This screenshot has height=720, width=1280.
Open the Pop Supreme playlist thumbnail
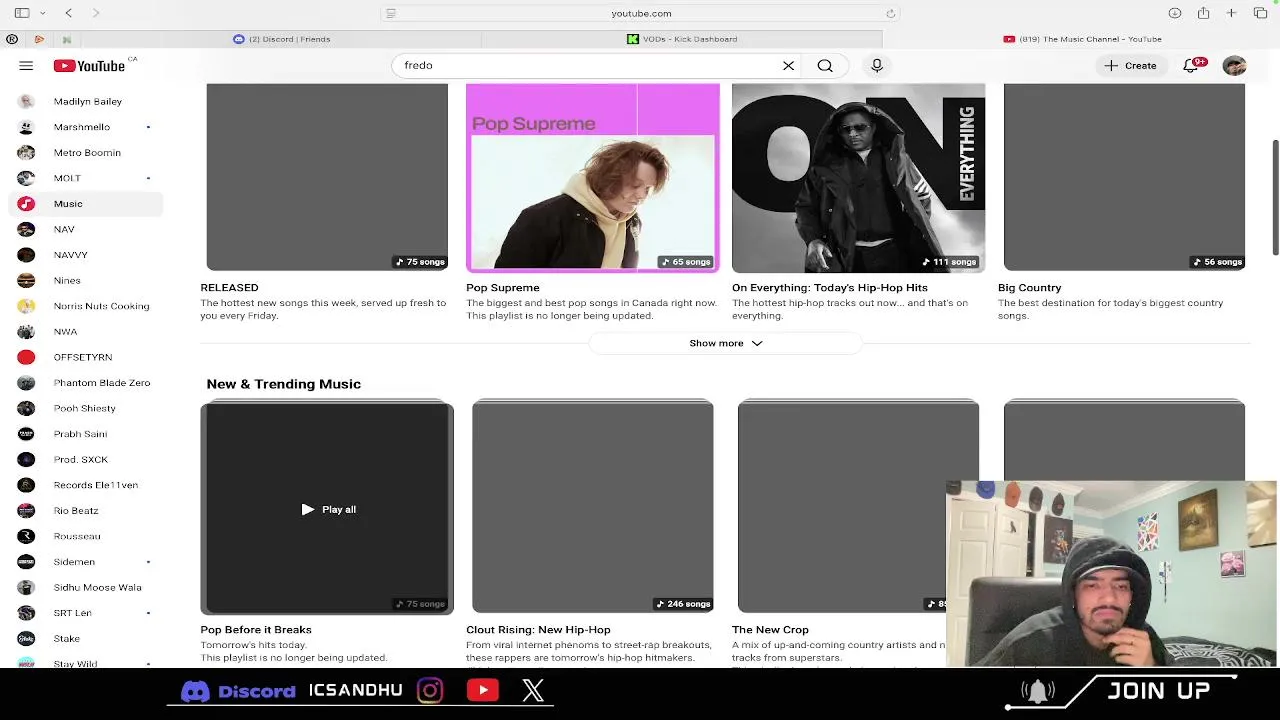pos(592,178)
